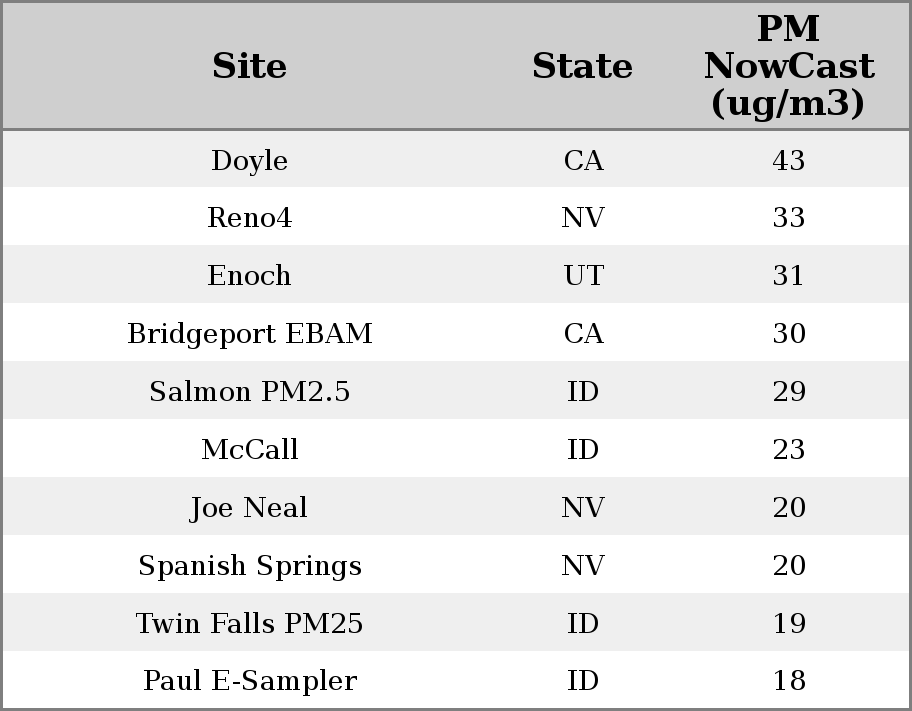912x711 pixels.
Task: Click Paul E-Sampler's NowCast value 18
Action: 788,681
